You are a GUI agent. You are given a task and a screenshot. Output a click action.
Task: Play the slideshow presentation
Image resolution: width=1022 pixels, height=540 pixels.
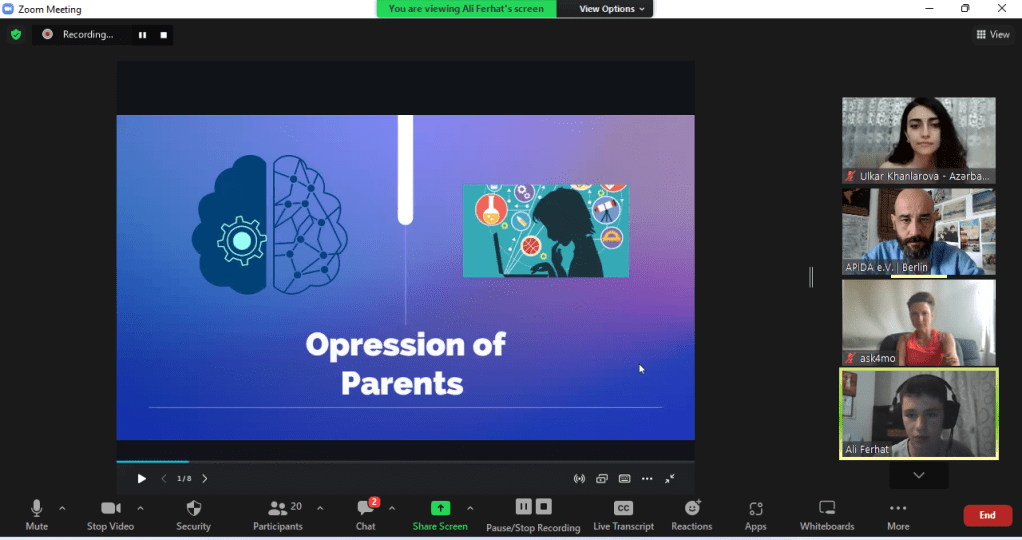pyautogui.click(x=141, y=479)
